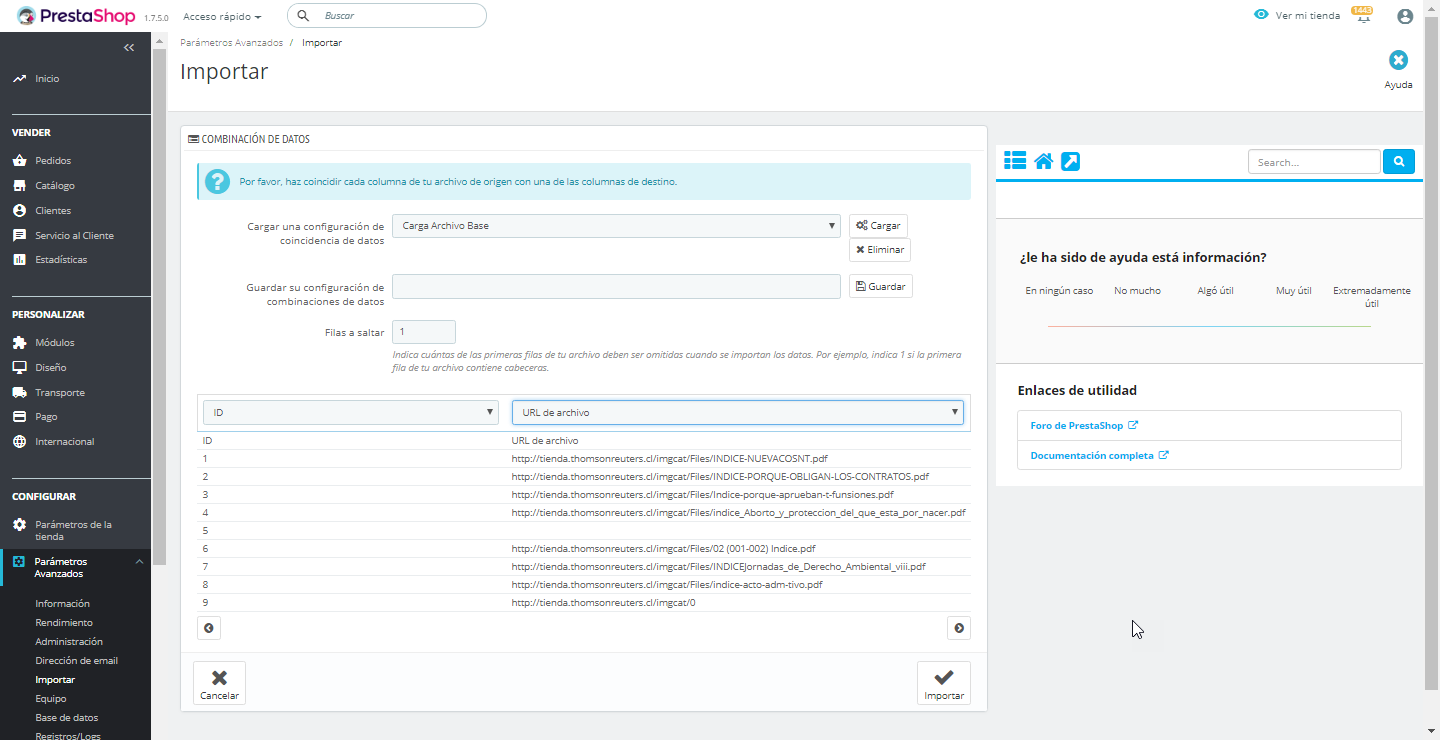Select the Administración submenu item
Image resolution: width=1440 pixels, height=740 pixels.
tap(69, 642)
